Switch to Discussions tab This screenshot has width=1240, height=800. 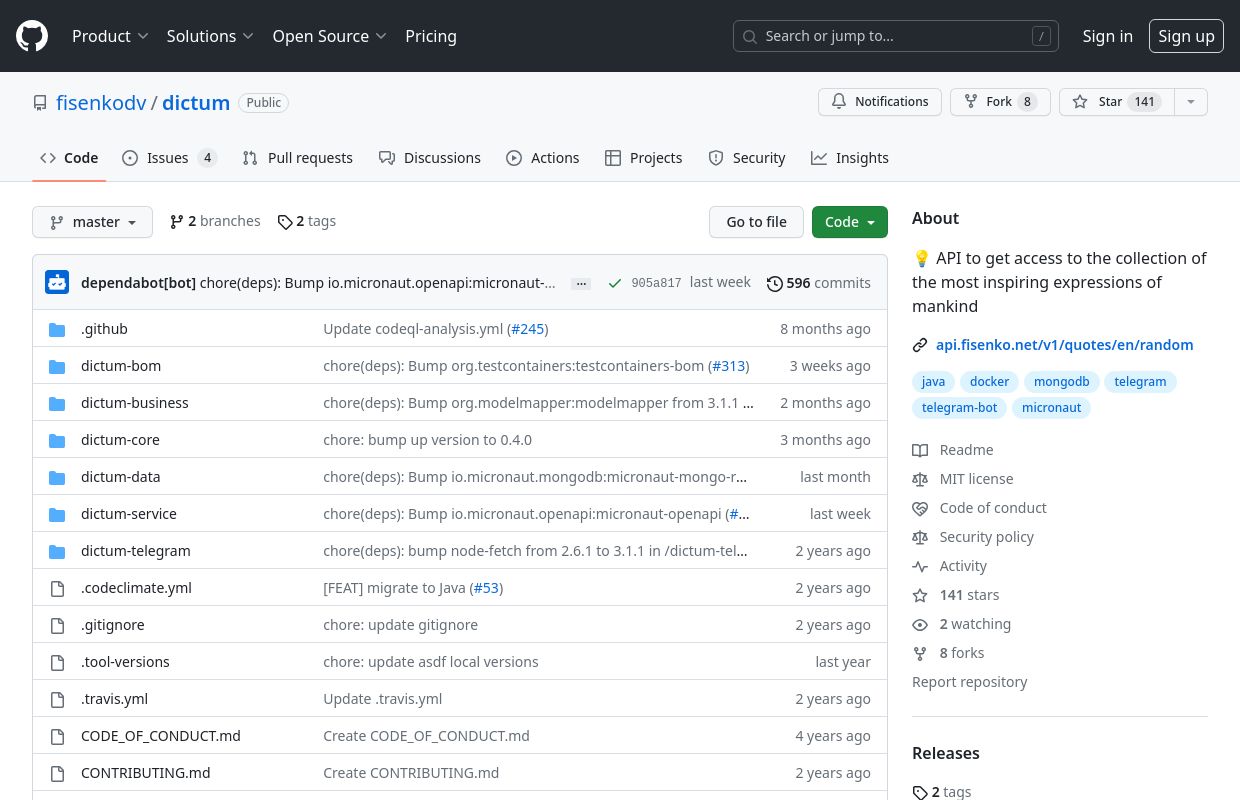point(430,158)
